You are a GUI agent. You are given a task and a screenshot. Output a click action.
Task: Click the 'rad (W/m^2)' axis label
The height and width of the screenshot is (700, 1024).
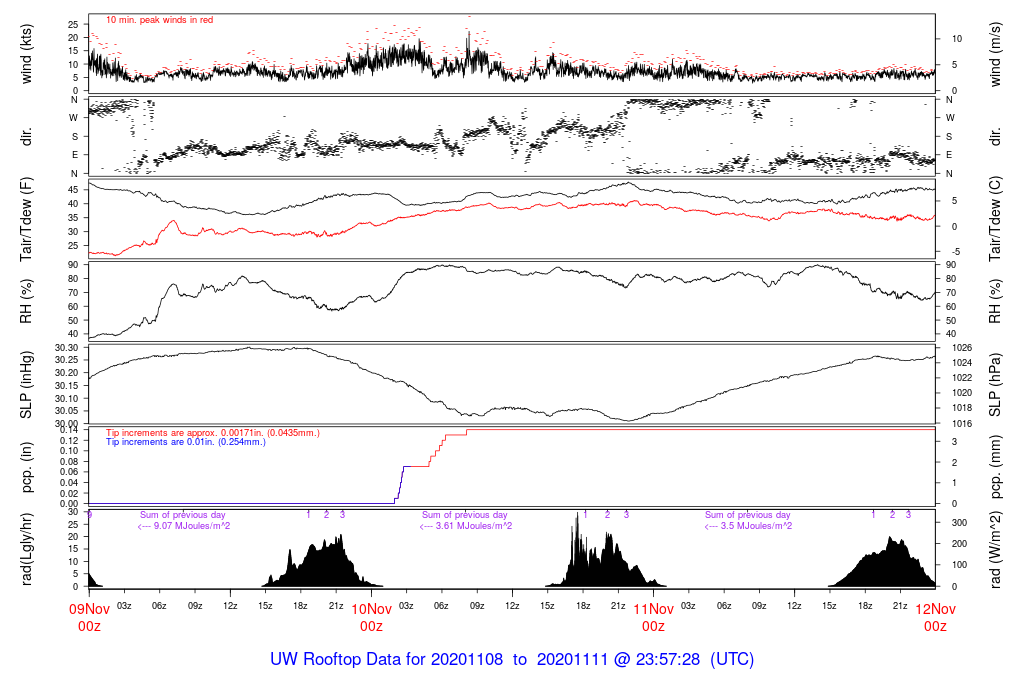click(x=995, y=550)
